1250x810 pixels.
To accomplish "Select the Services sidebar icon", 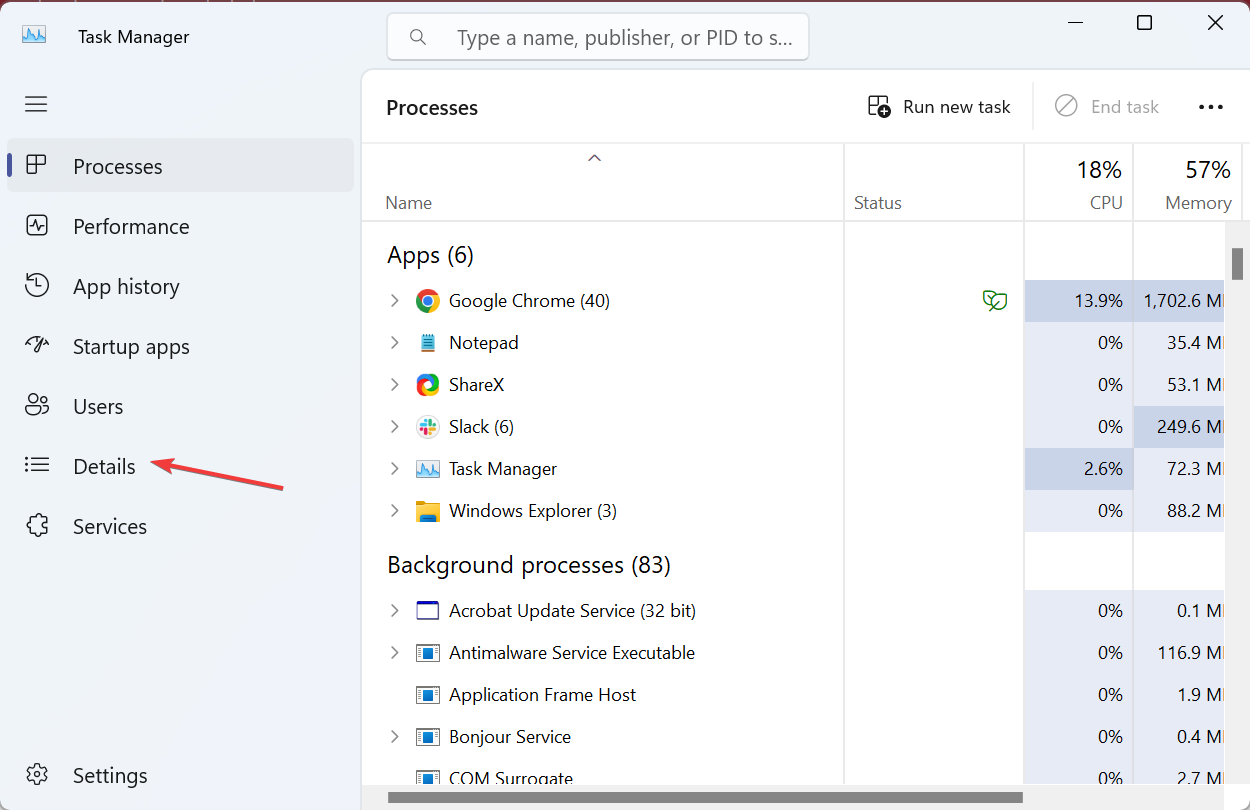I will coord(37,526).
